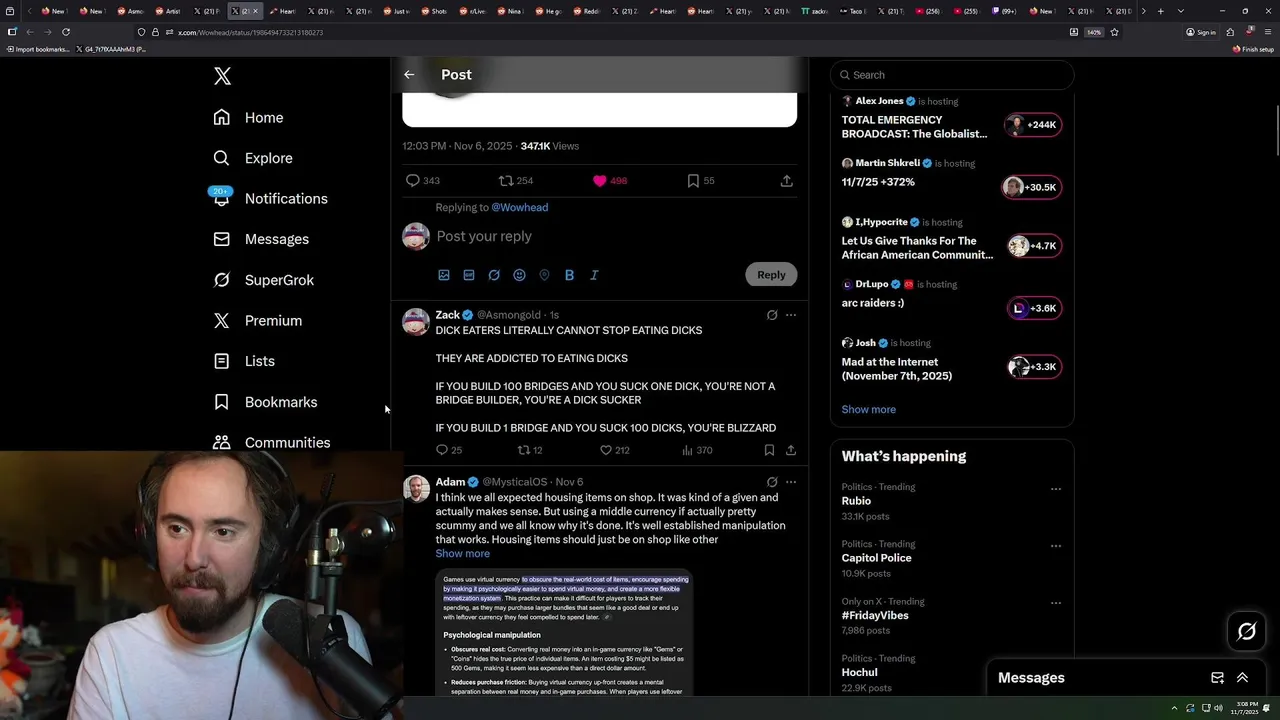Toggle italic formatting in reply
Viewport: 1280px width, 720px height.
(594, 275)
